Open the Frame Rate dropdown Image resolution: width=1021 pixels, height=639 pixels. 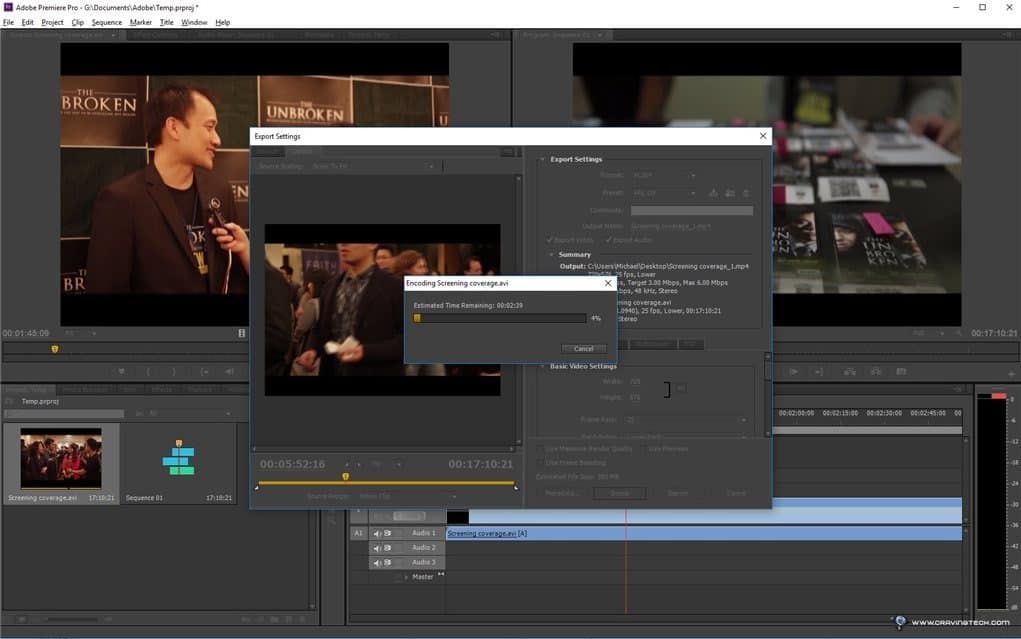tap(686, 420)
